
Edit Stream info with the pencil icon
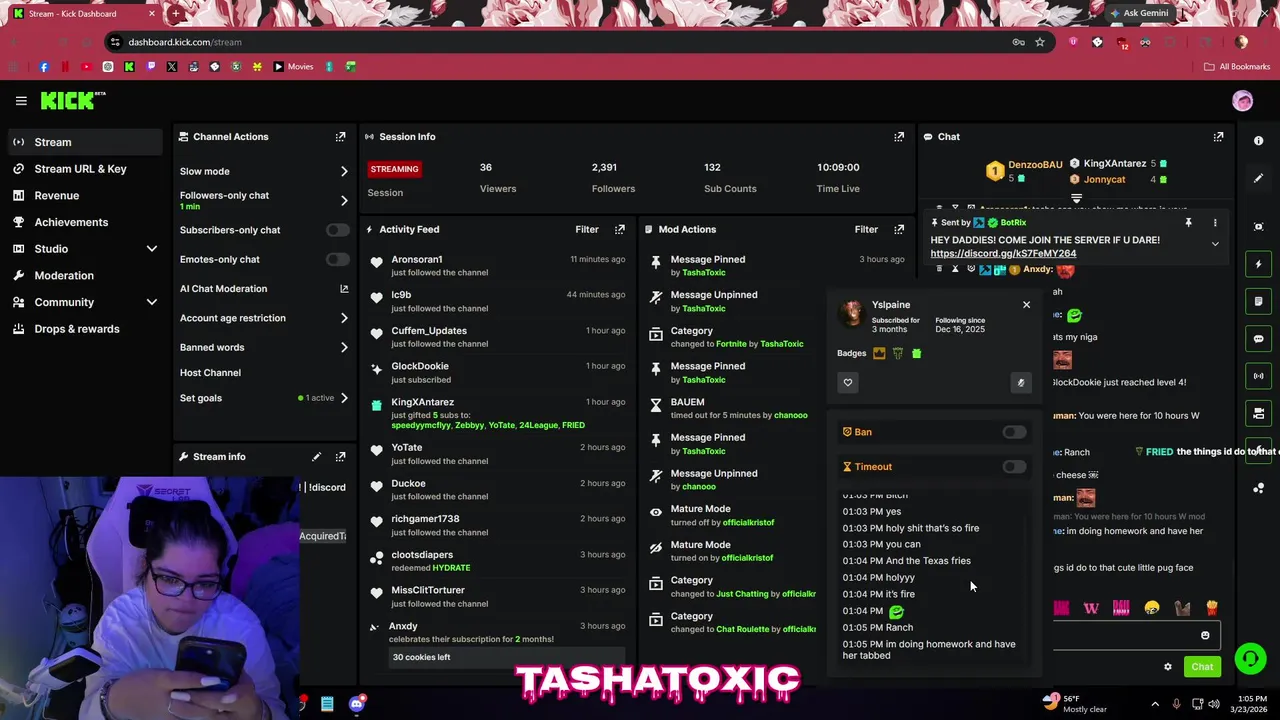point(316,457)
